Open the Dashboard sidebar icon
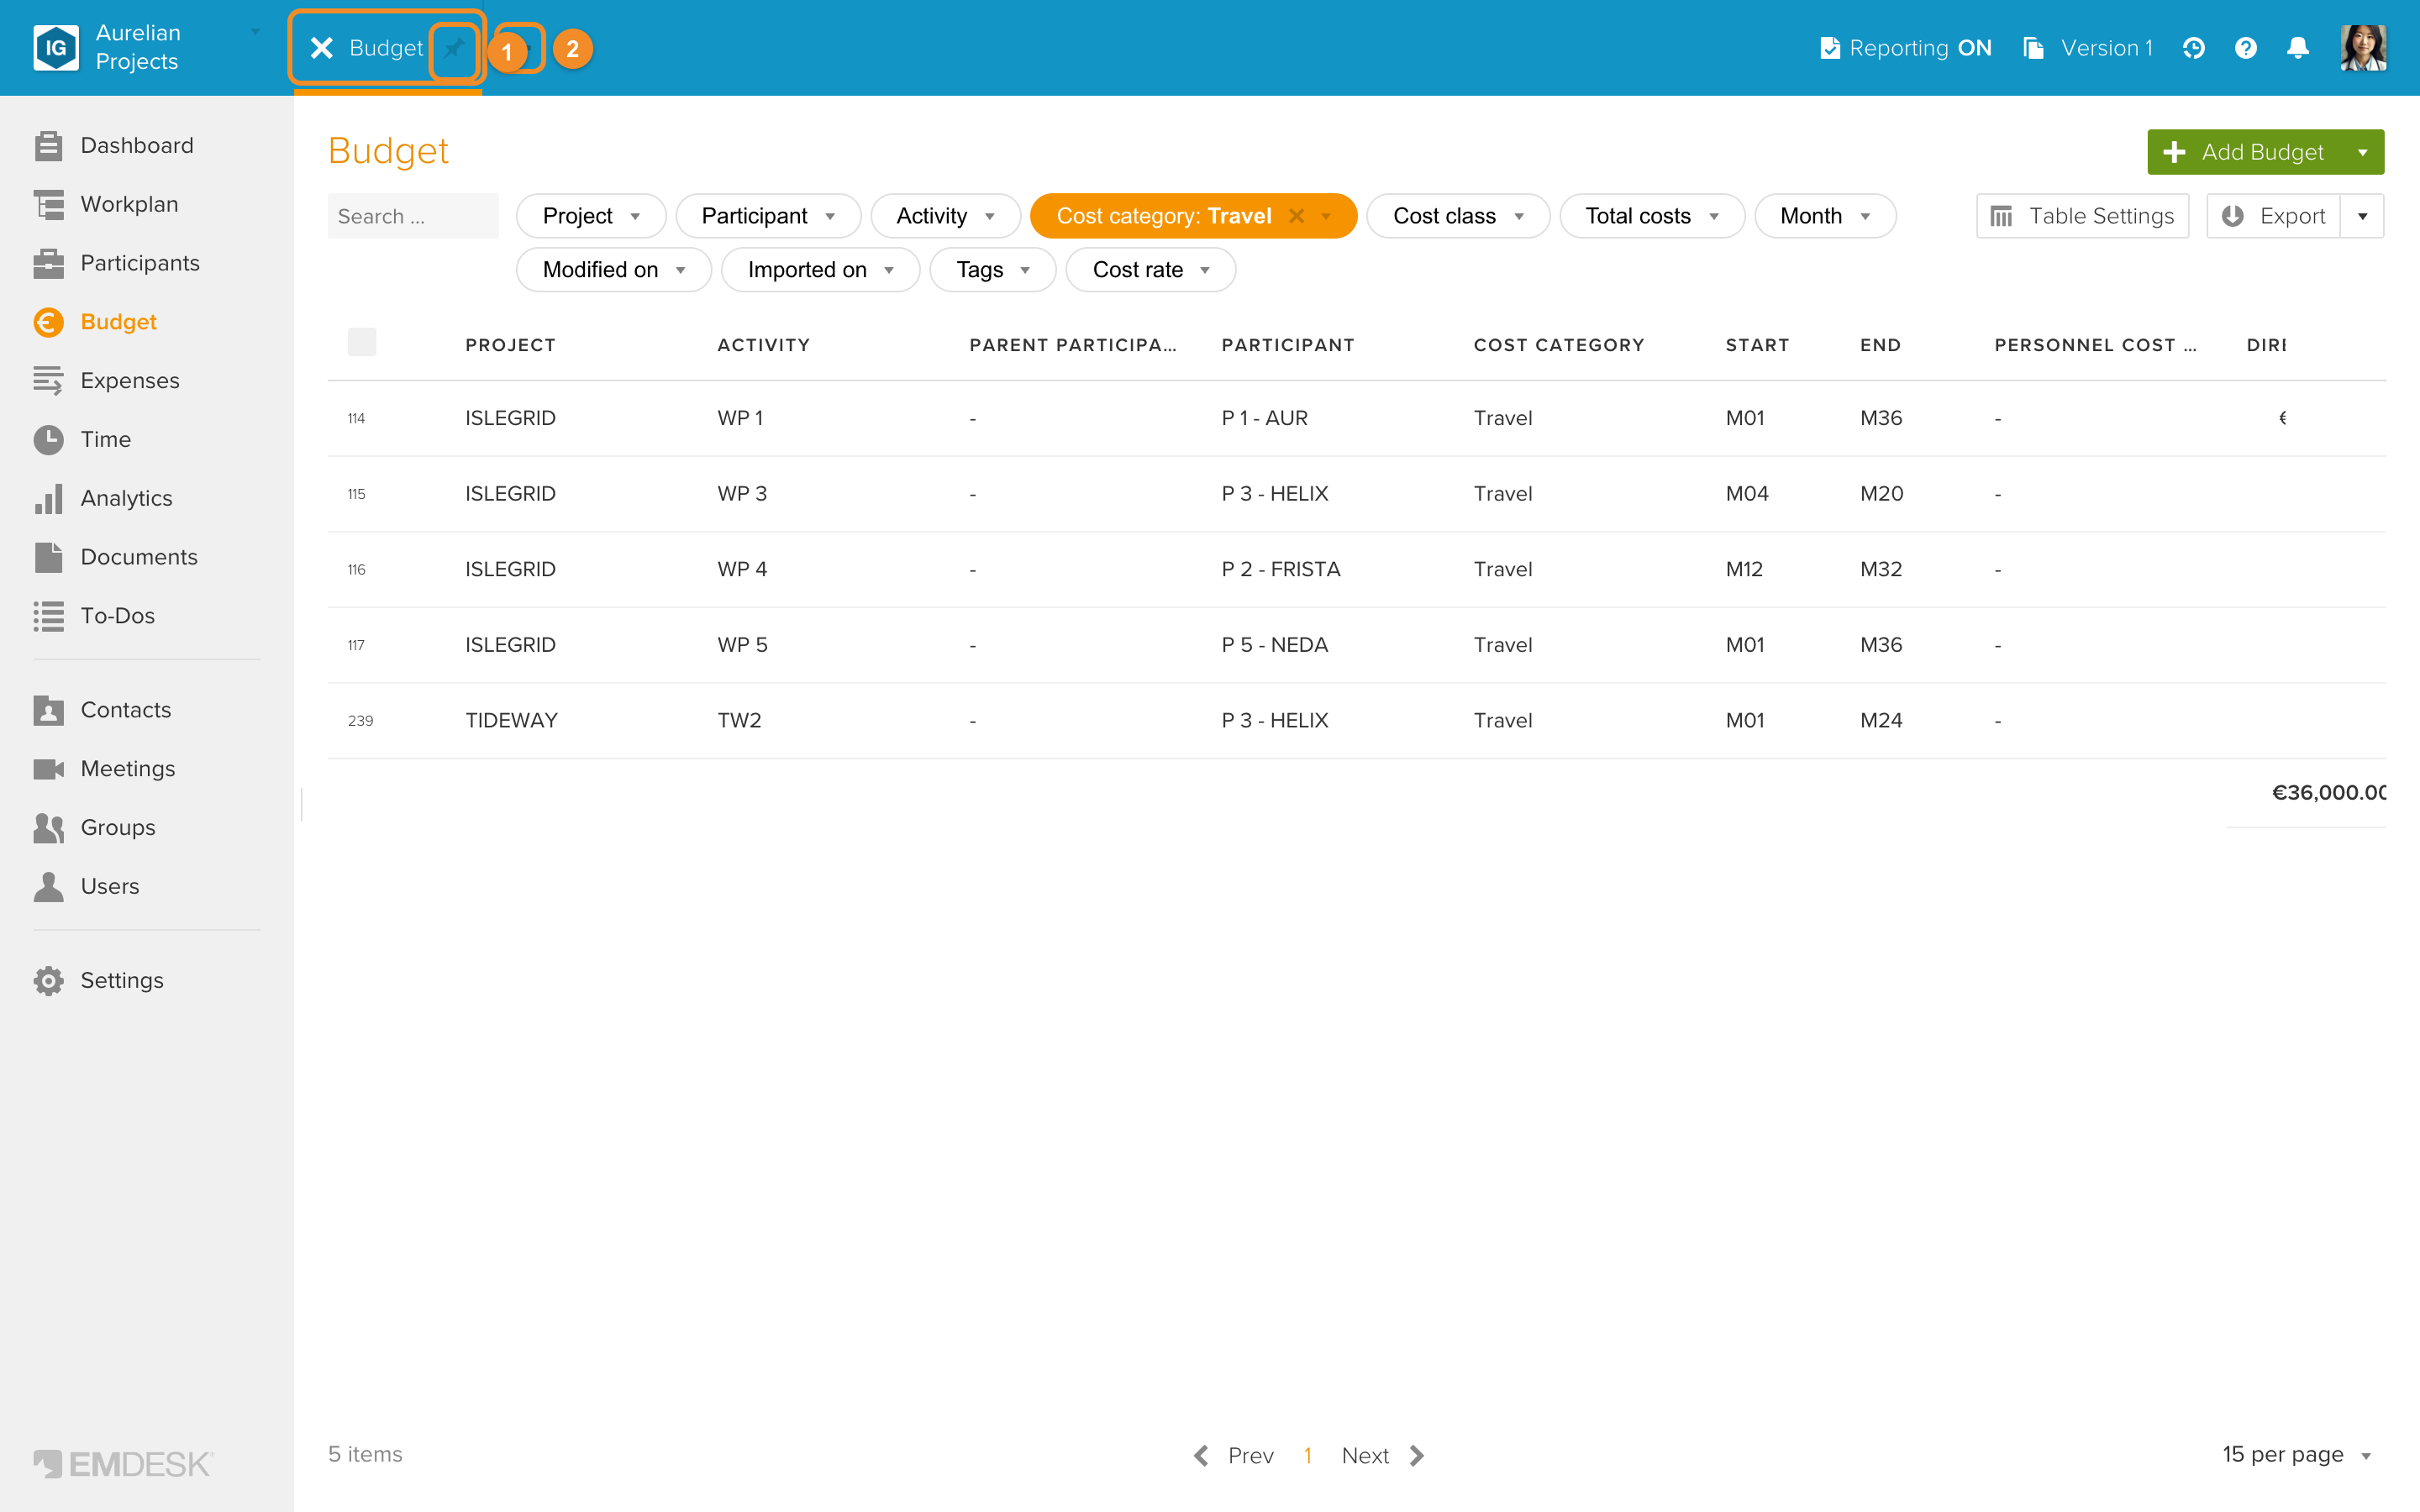The width and height of the screenshot is (2420, 1512). (48, 145)
